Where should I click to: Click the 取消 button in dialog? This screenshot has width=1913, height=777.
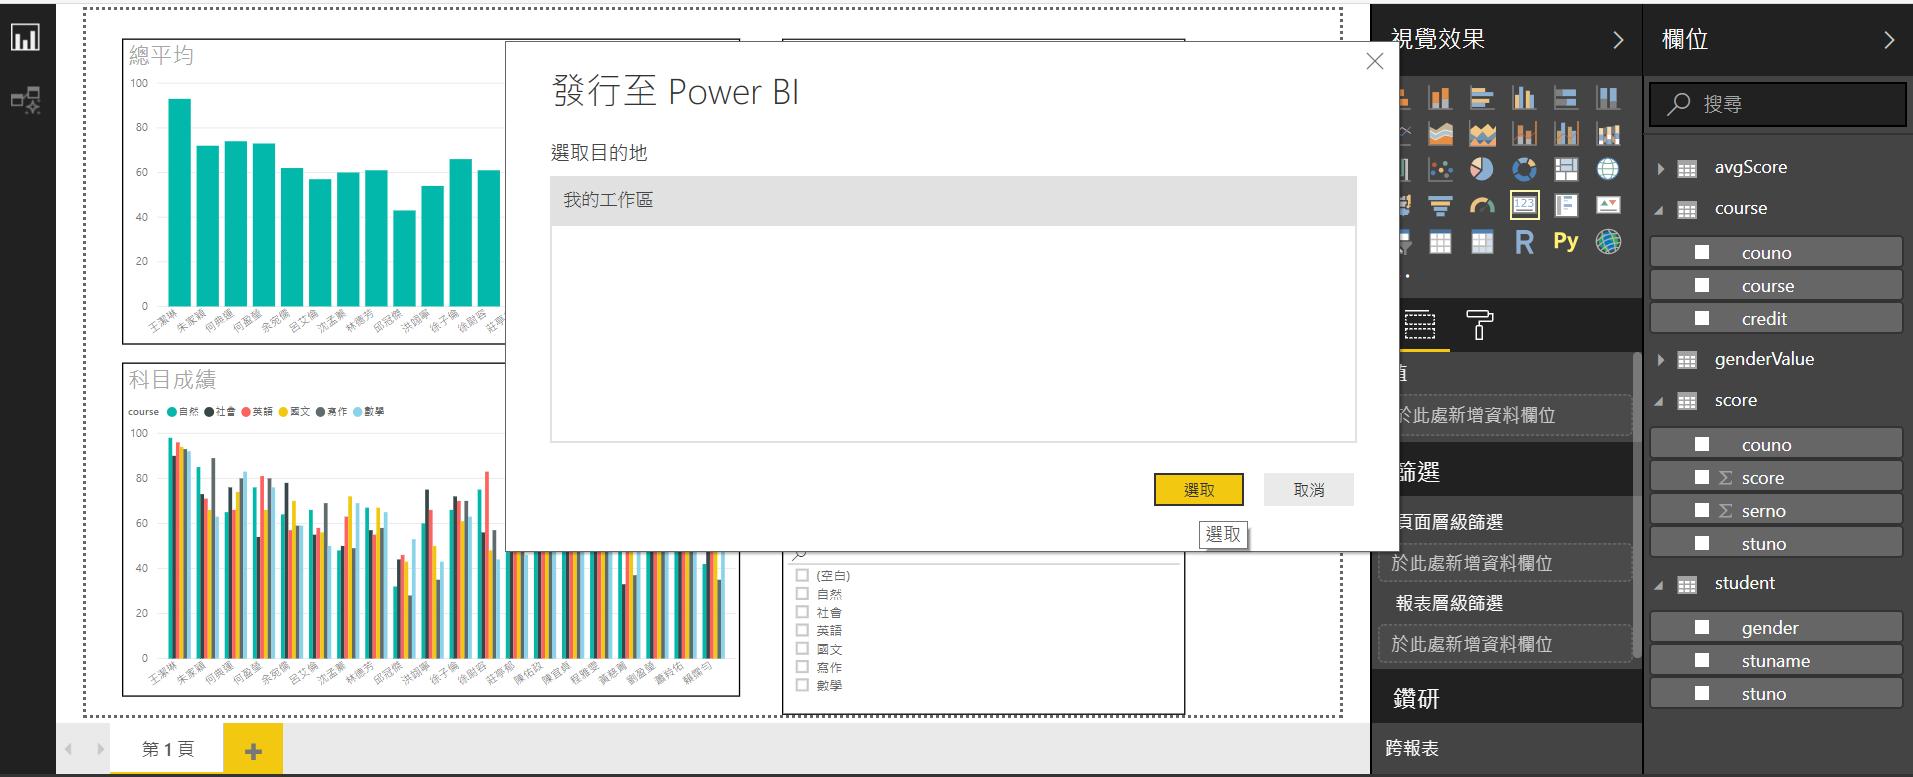tap(1309, 489)
